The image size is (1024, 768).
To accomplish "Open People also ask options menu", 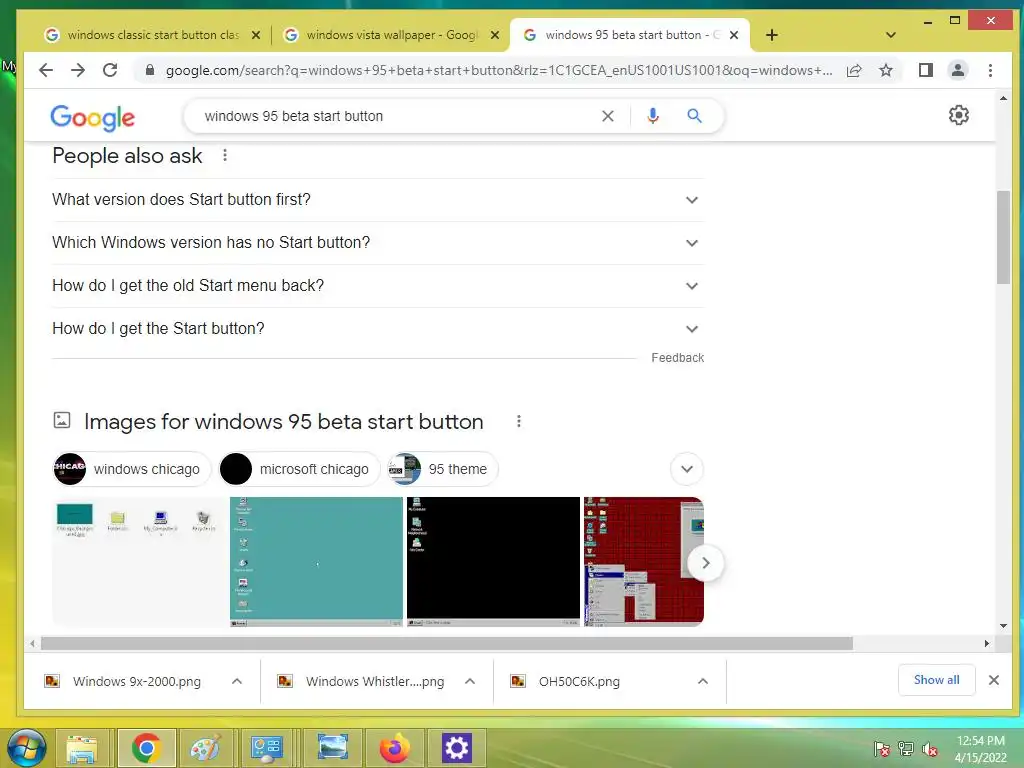I will tap(225, 155).
